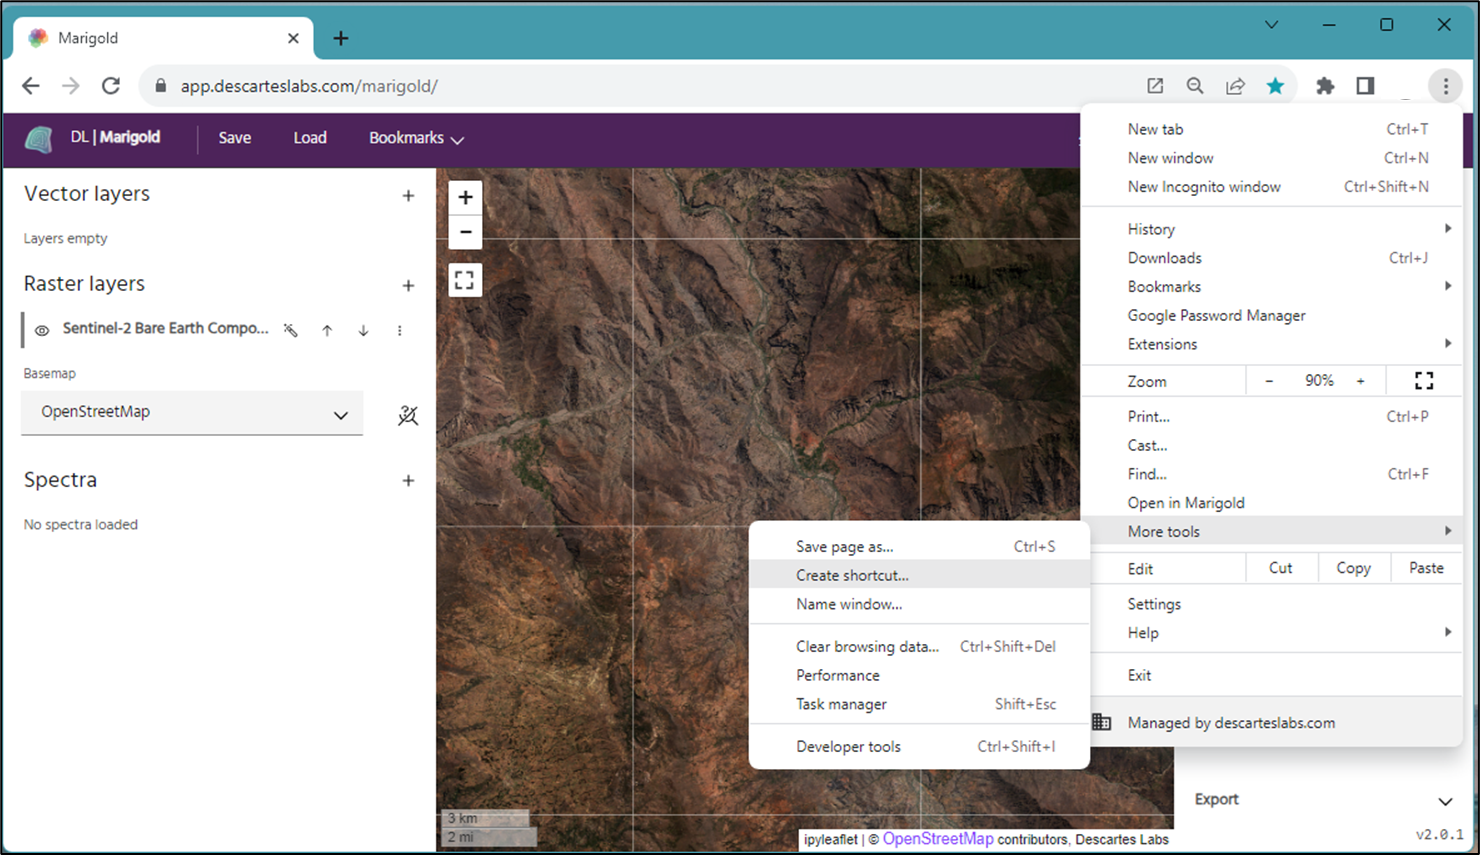
Task: Click the Chrome three-dot menu button
Action: (x=1445, y=86)
